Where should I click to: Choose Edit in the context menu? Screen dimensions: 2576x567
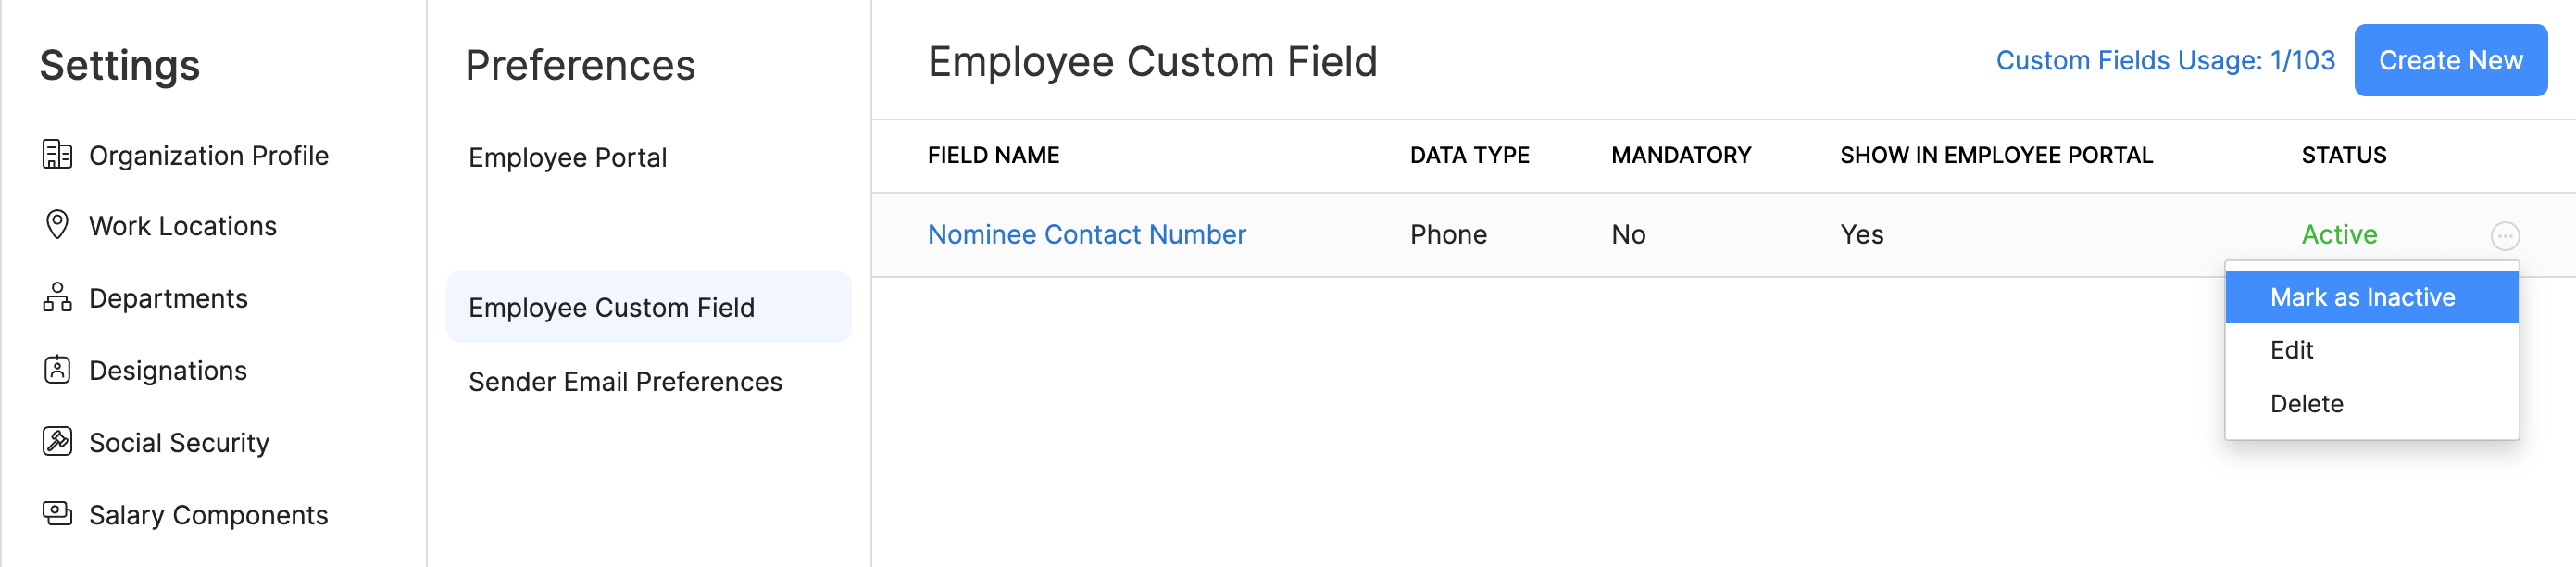point(2291,350)
